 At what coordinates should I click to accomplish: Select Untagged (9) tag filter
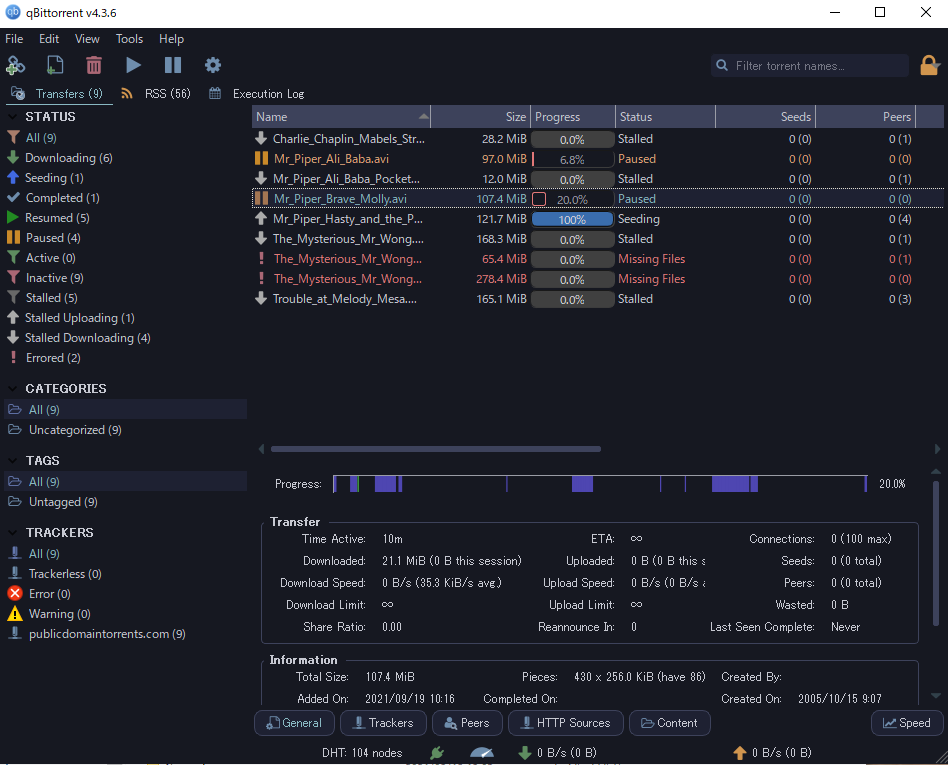[x=53, y=502]
